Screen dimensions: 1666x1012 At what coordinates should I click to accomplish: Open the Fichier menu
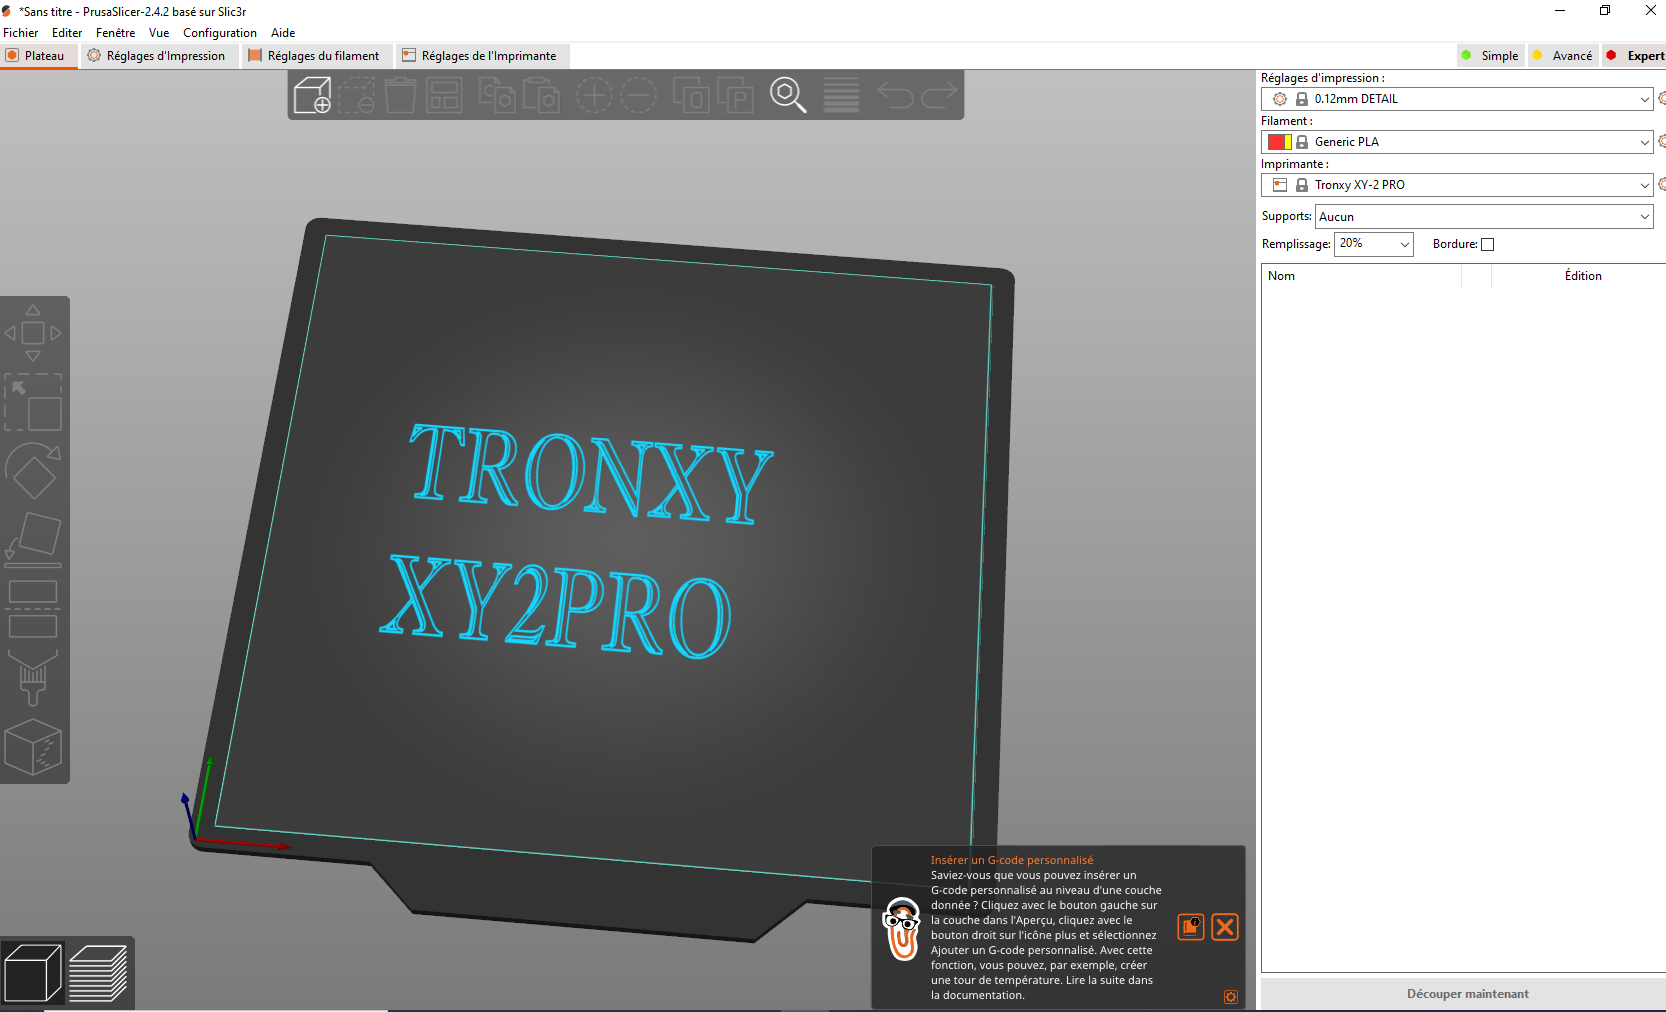click(x=21, y=33)
